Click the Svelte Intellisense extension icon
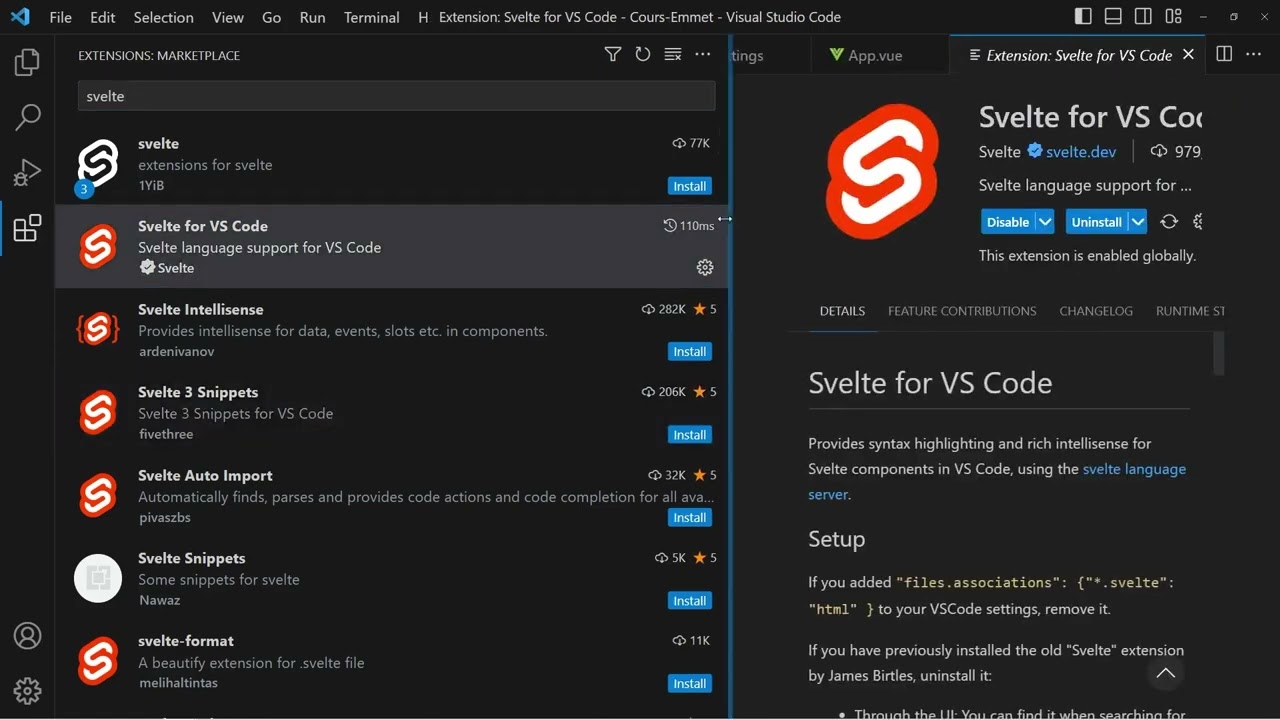The height and width of the screenshot is (720, 1280). pos(98,330)
